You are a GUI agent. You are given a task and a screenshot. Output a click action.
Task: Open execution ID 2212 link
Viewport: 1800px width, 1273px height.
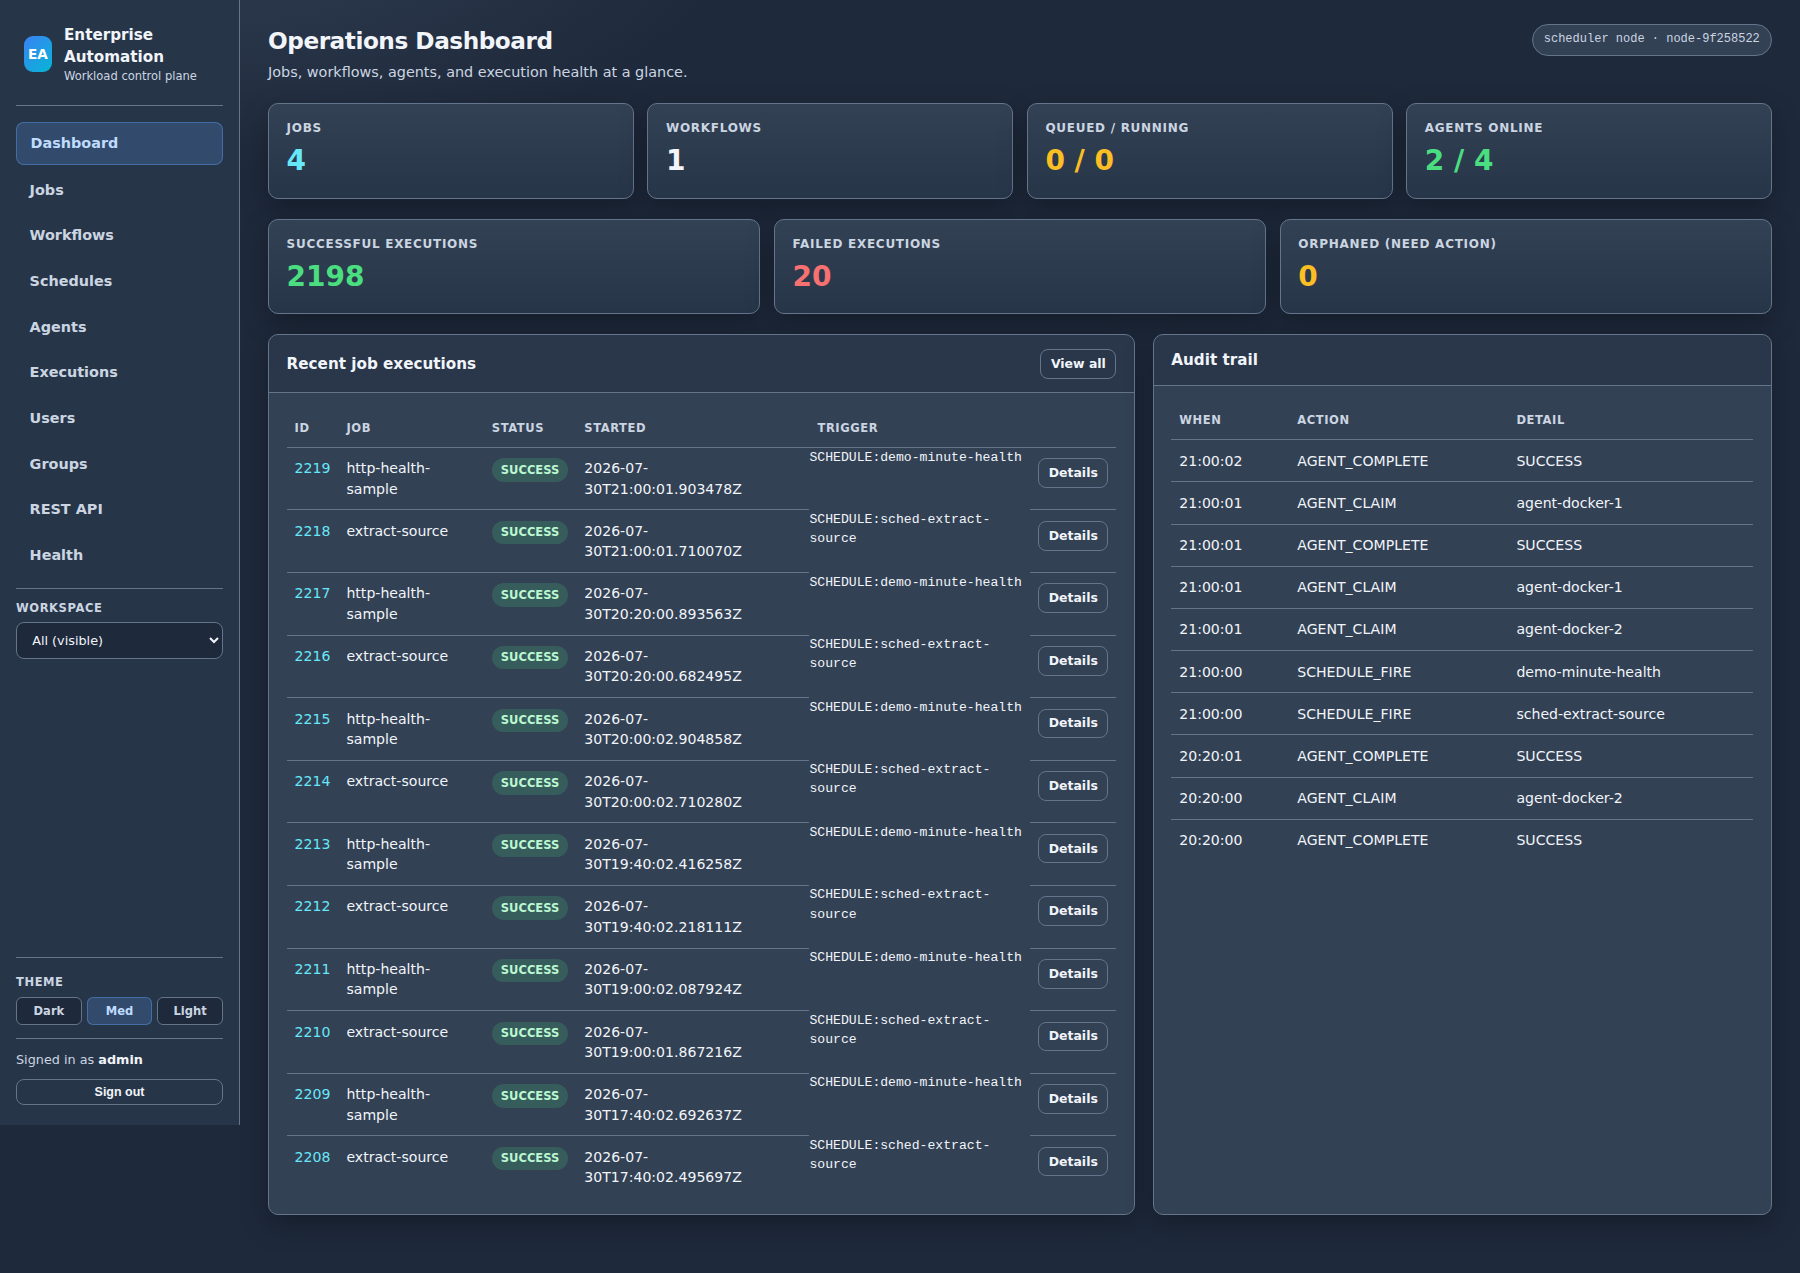312,906
